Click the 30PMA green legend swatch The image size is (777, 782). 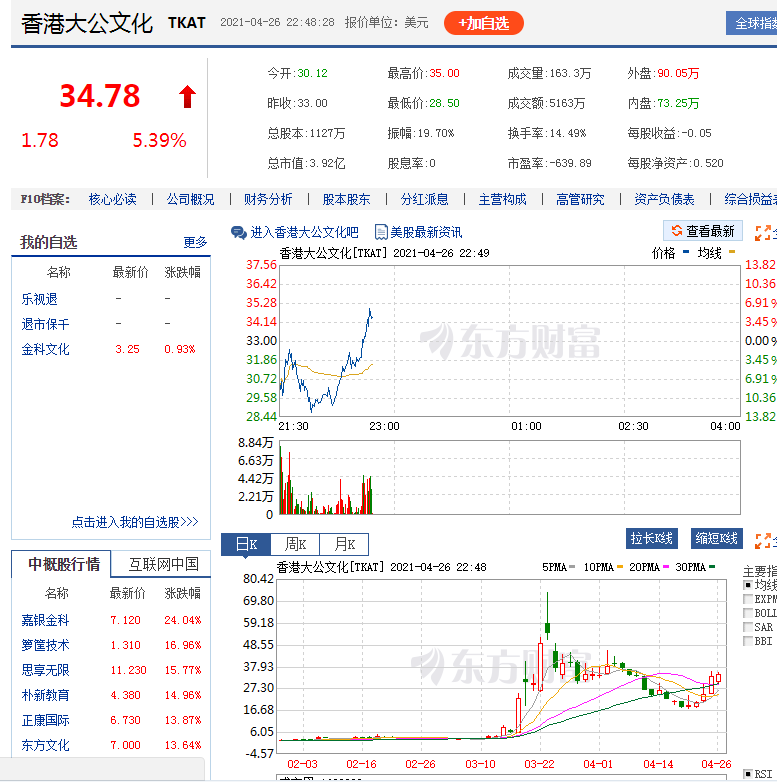tap(712, 567)
